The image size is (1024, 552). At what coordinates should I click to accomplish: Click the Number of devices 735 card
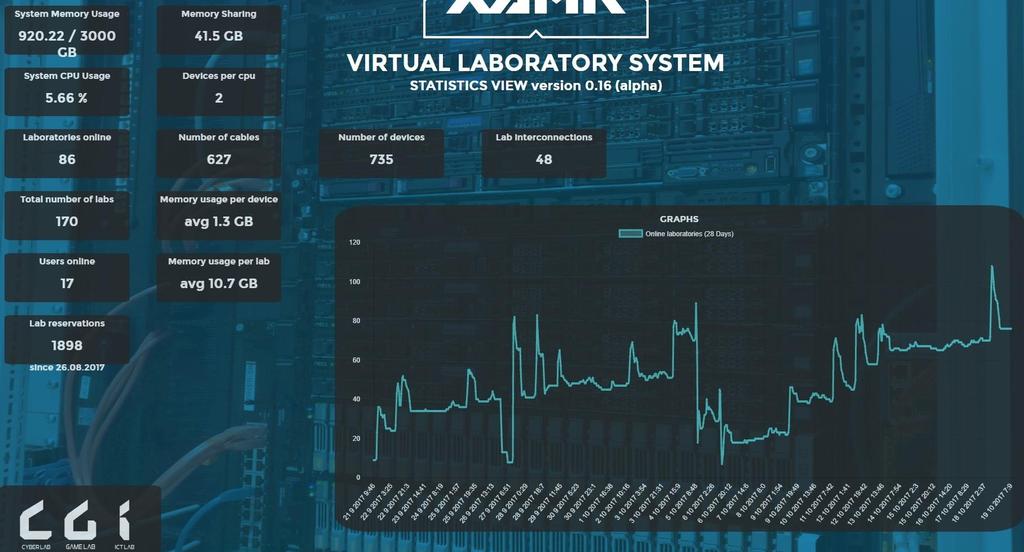(381, 154)
